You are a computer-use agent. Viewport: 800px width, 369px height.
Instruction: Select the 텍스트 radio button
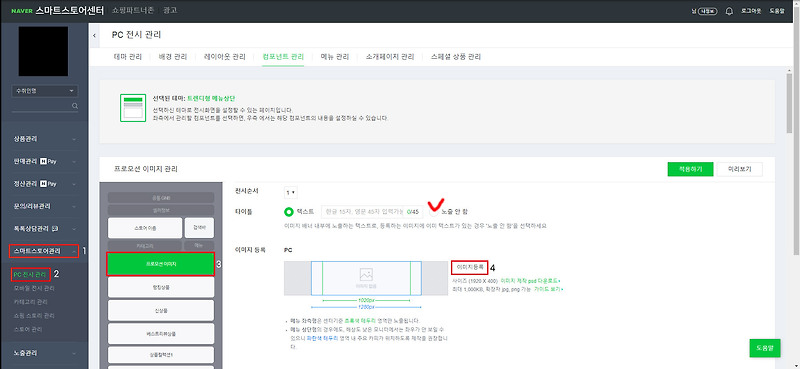click(x=289, y=211)
